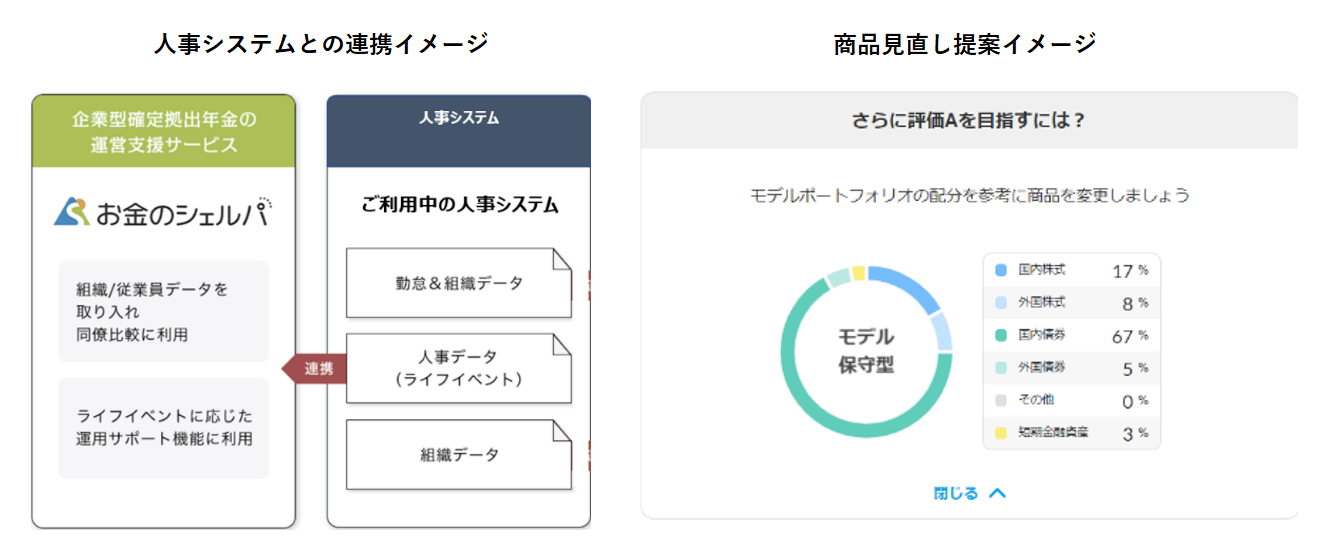This screenshot has height=541, width=1319.
Task: Click the 閉じる link text
Action: 956,493
